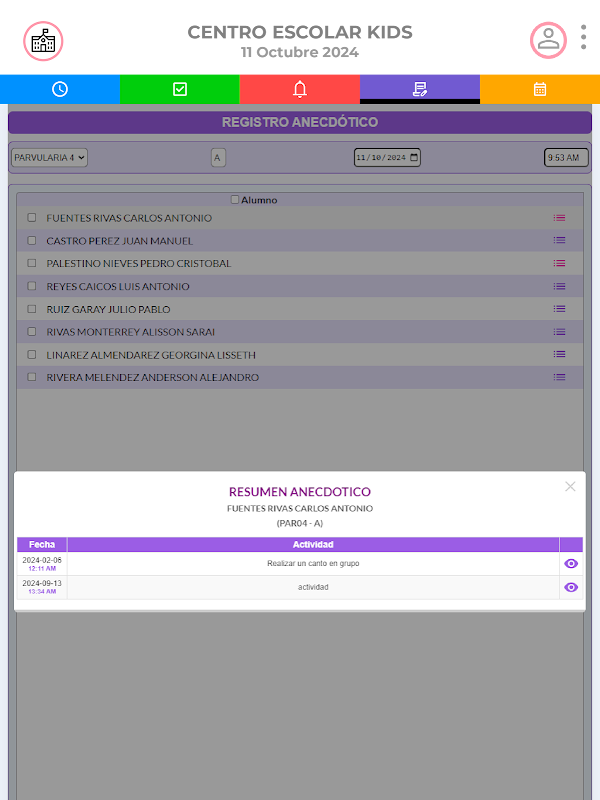Select student name REYES CAICOS LUIS ANTONIO
The image size is (600, 800).
pos(118,286)
